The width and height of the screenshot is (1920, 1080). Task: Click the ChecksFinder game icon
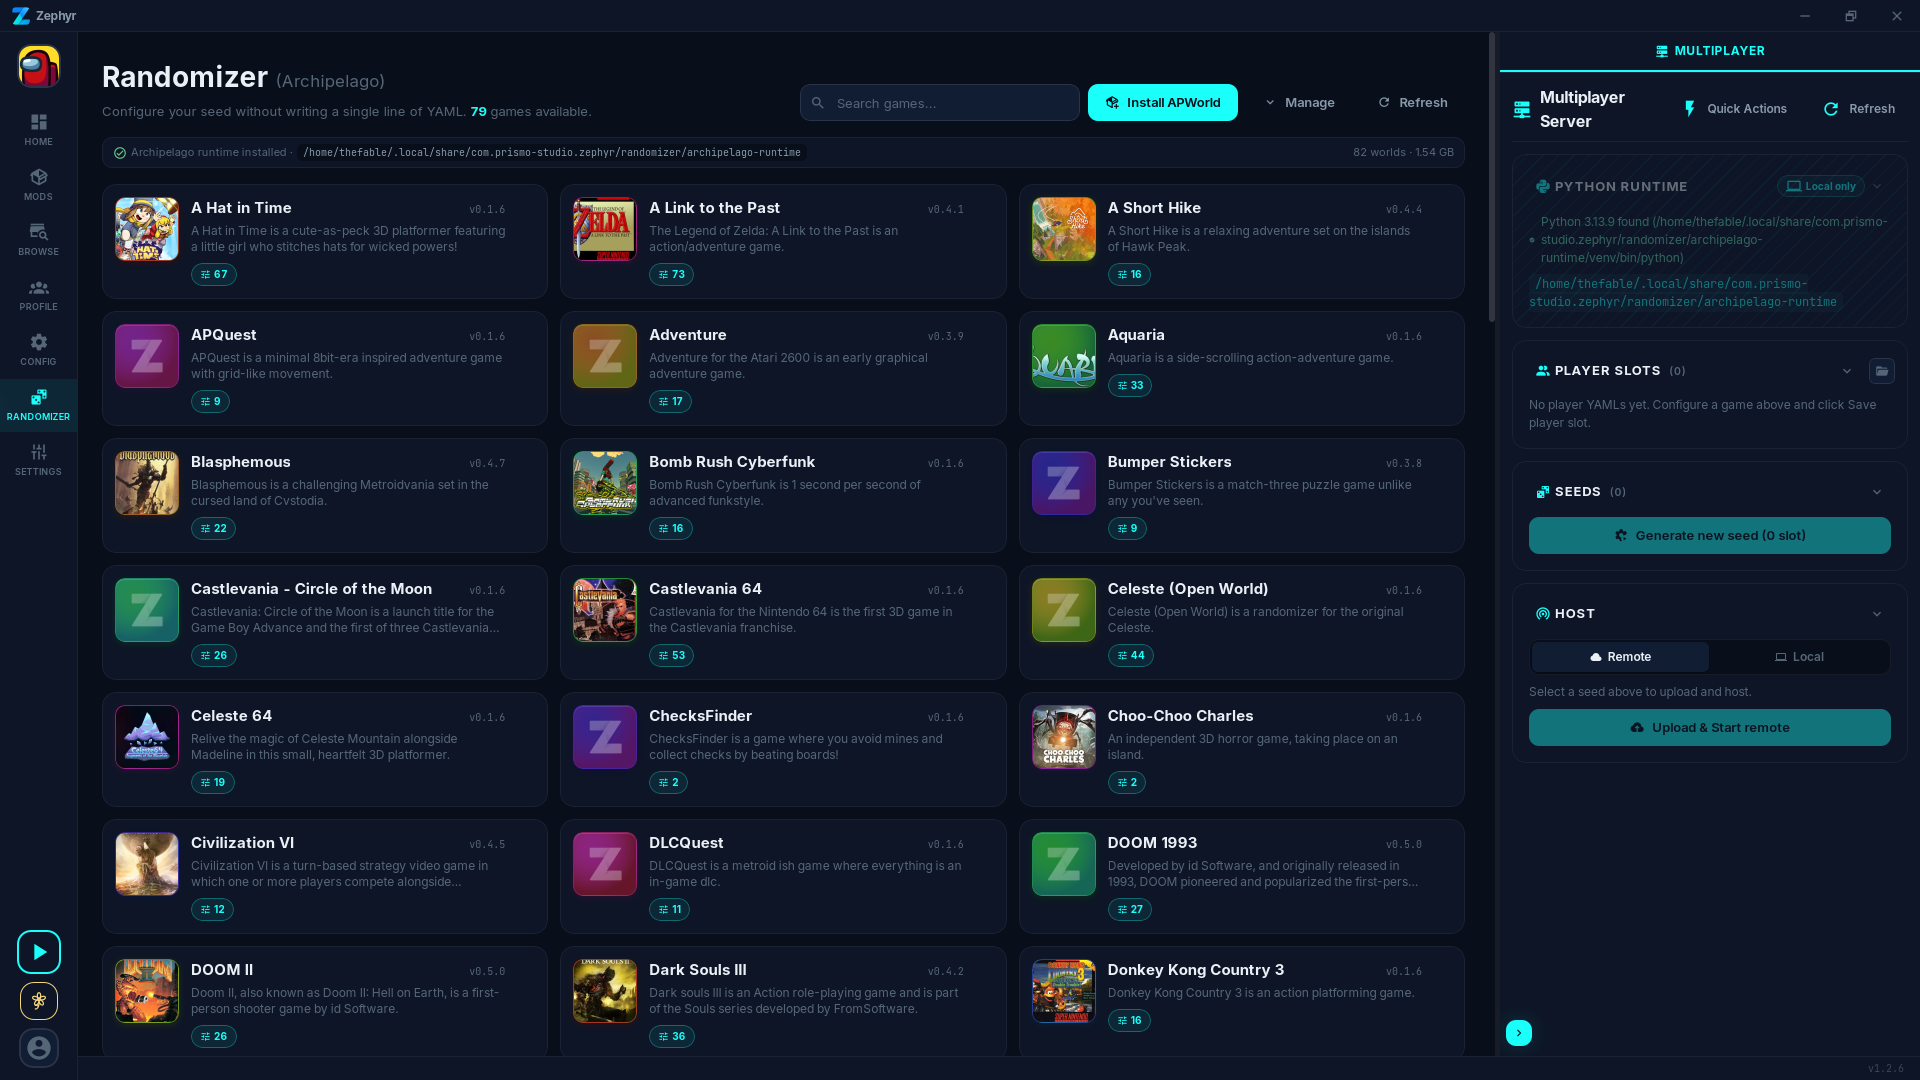(x=605, y=737)
